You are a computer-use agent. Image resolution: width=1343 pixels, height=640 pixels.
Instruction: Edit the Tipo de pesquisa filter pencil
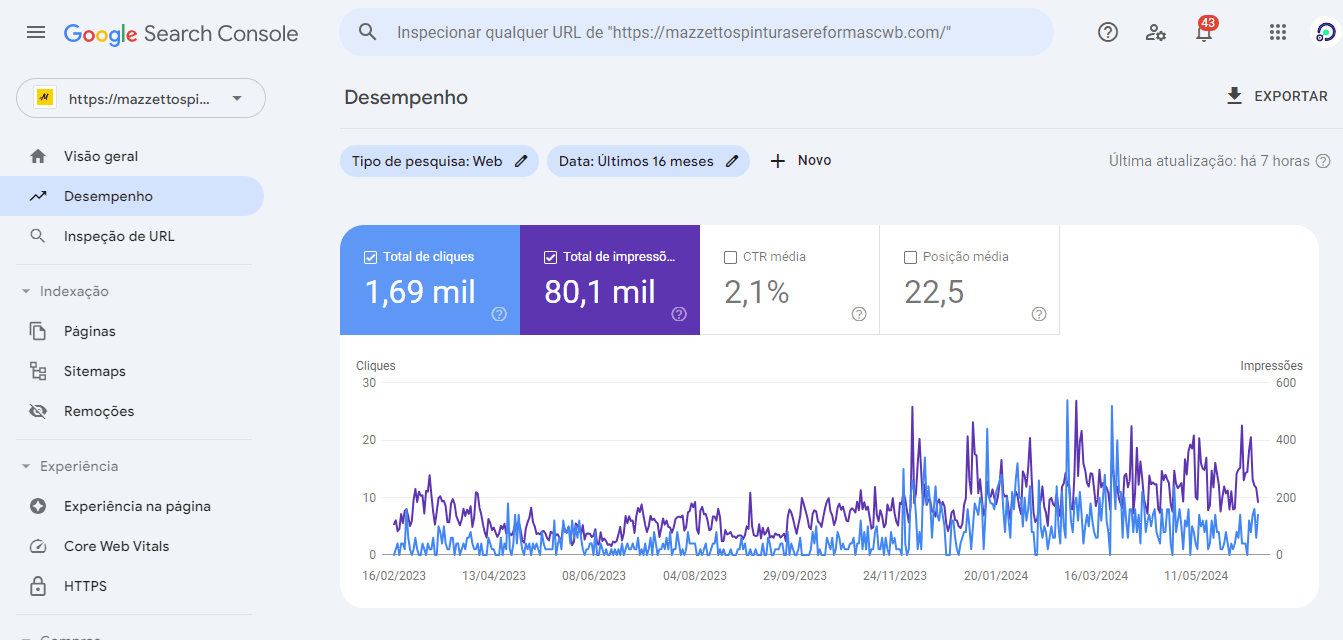[521, 161]
